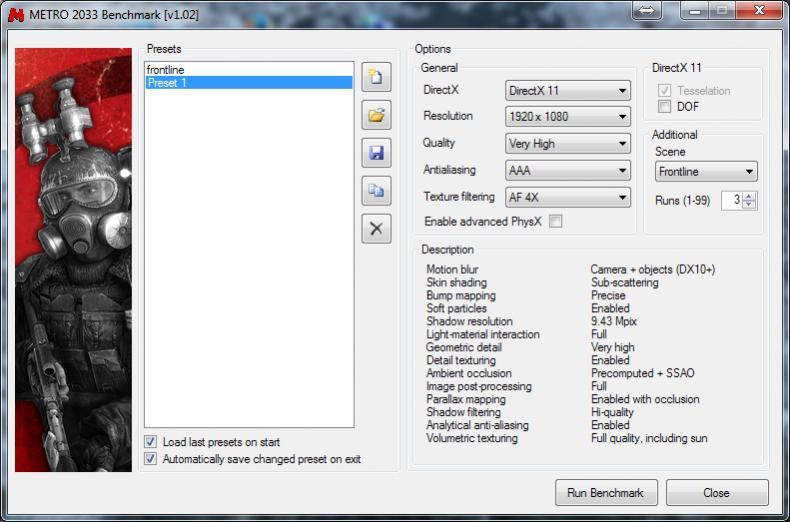Image resolution: width=790 pixels, height=522 pixels.
Task: Click the Precomputed + SSAO value
Action: [642, 373]
